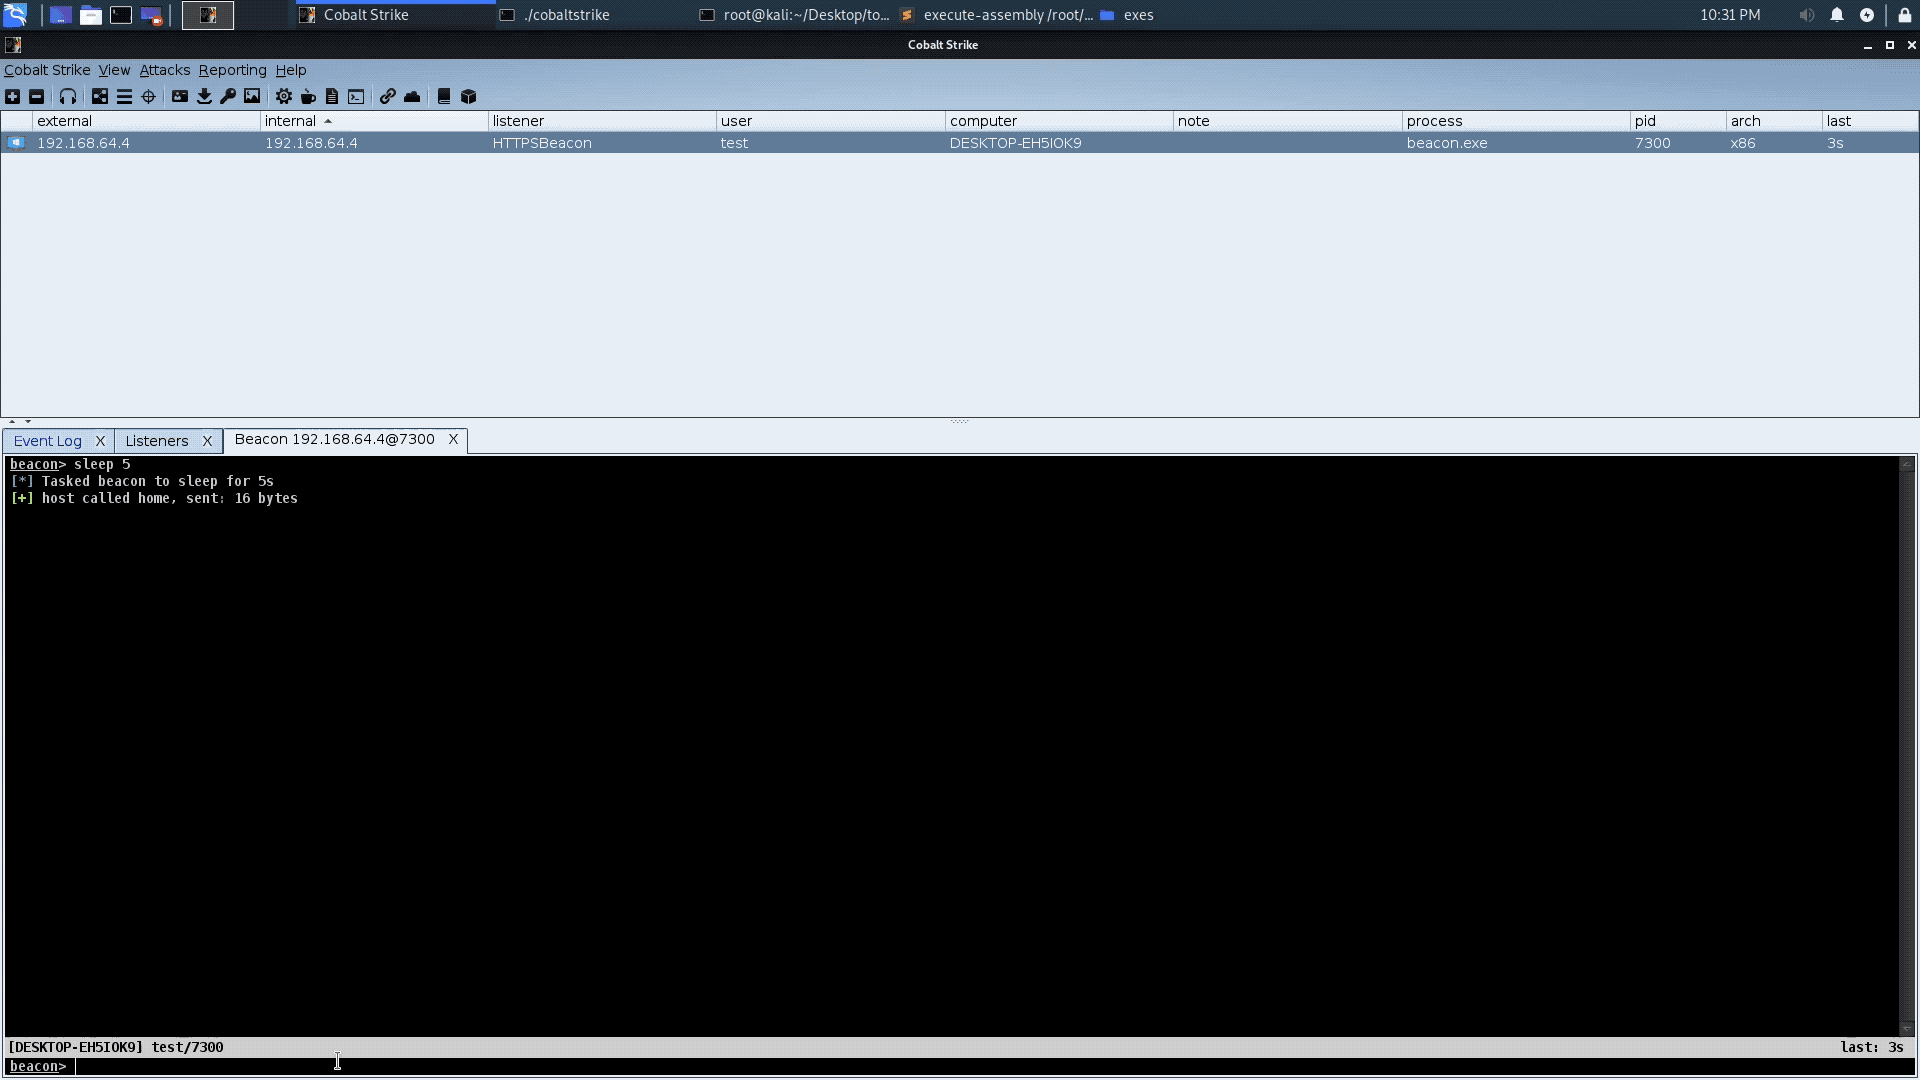
Task: Launch terminal from panel launcher icon
Action: 121,15
